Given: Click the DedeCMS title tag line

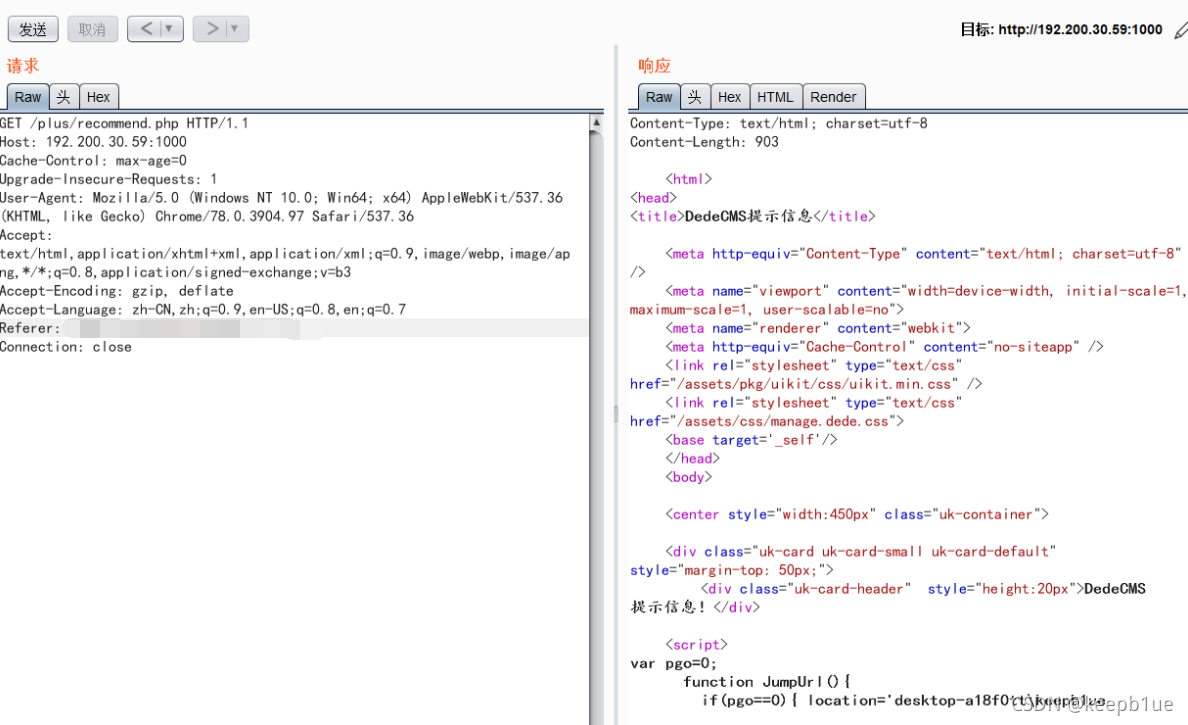Looking at the screenshot, I should point(752,216).
